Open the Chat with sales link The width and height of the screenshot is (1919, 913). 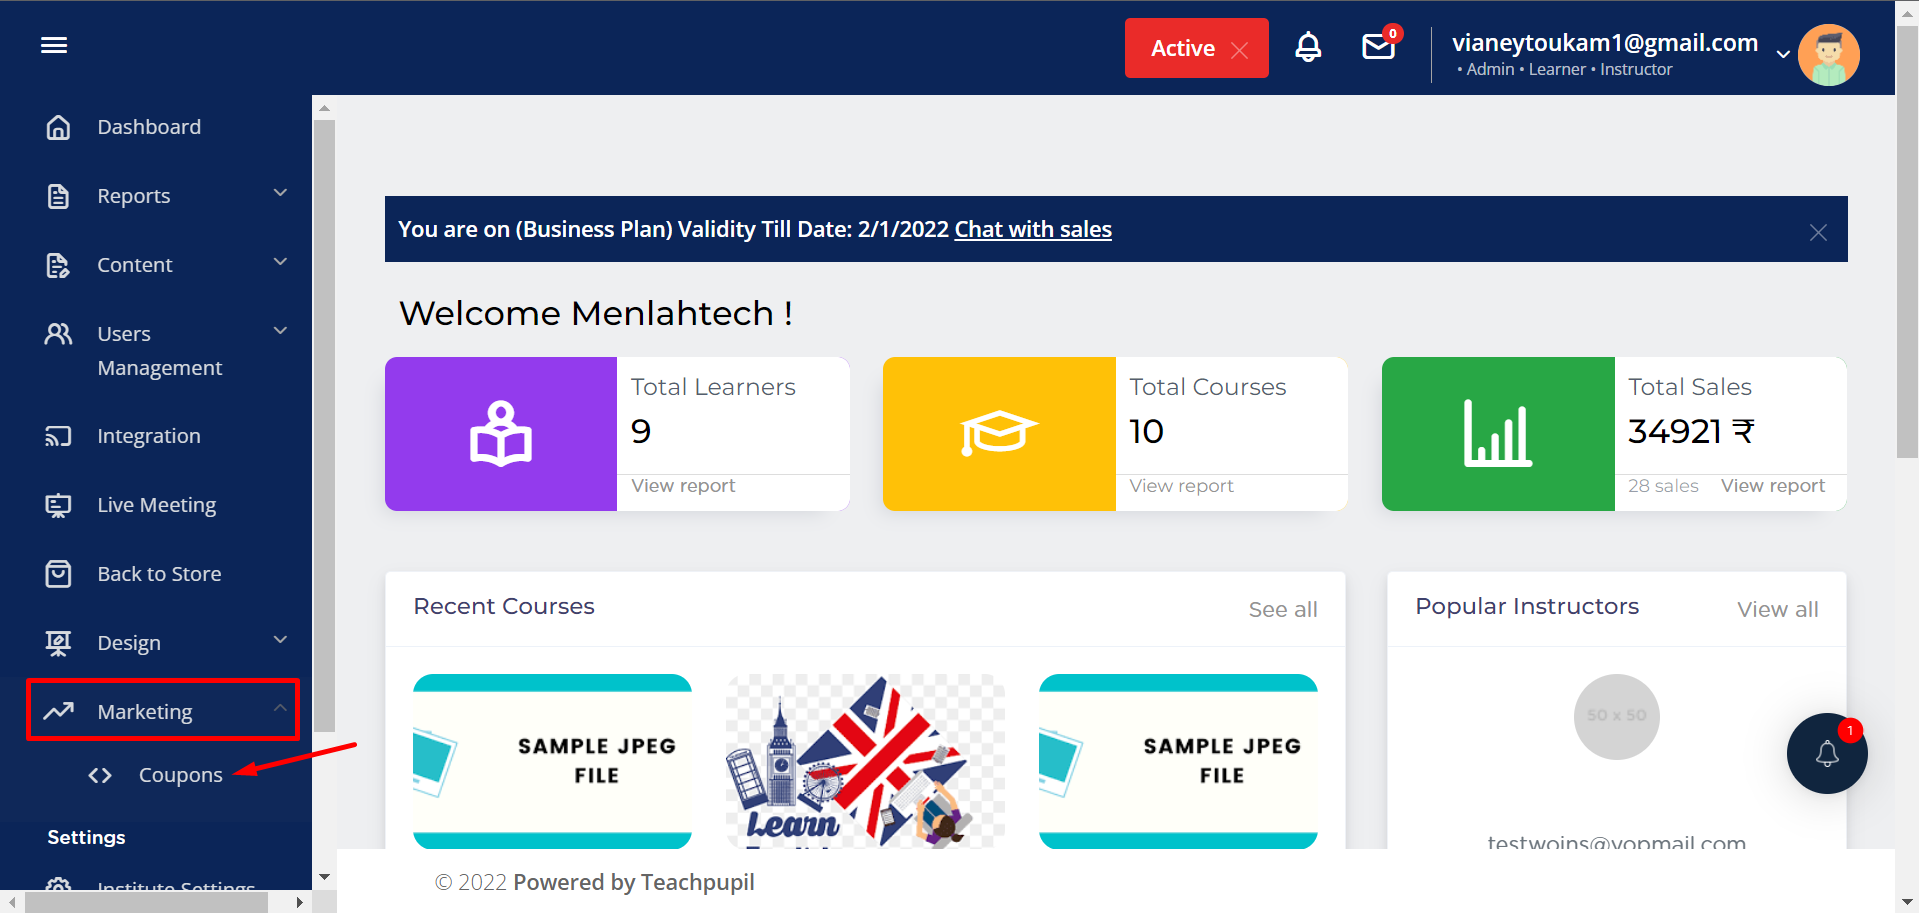[1033, 229]
